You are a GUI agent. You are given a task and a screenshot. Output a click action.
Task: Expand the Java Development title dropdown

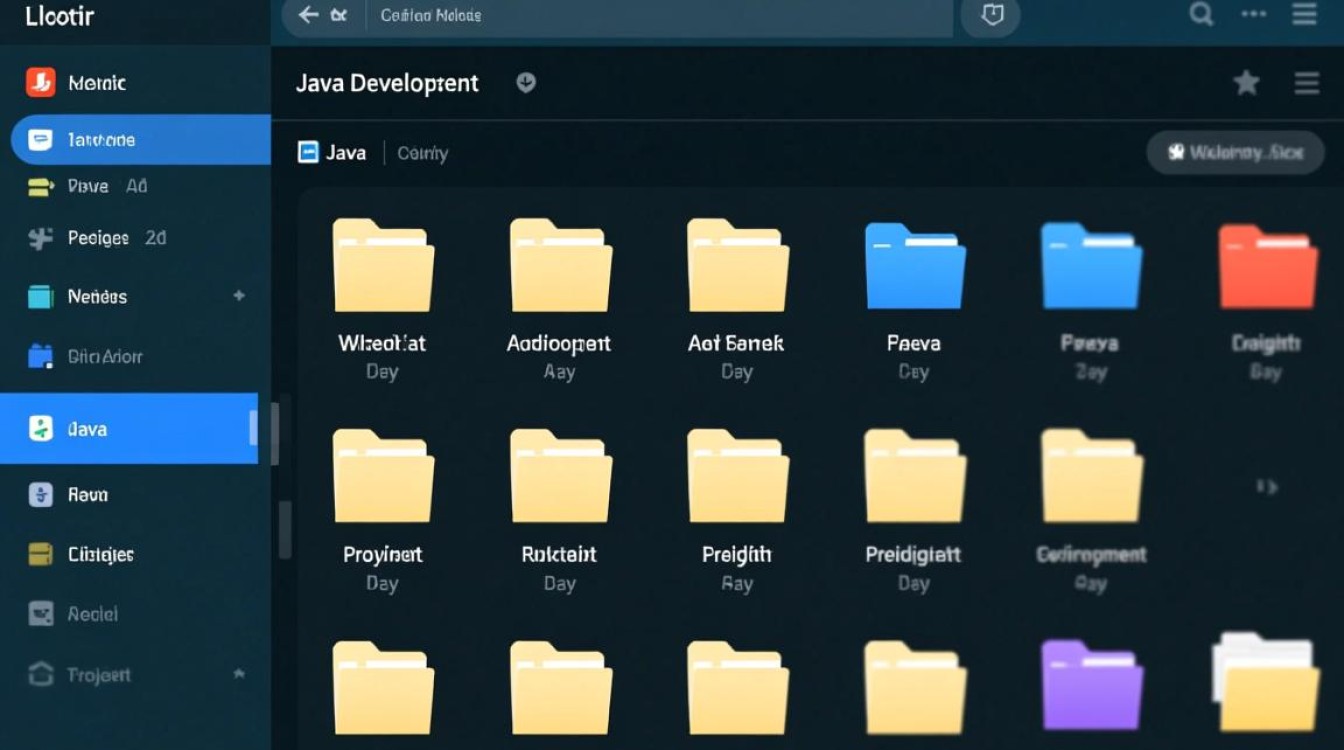pyautogui.click(x=526, y=83)
